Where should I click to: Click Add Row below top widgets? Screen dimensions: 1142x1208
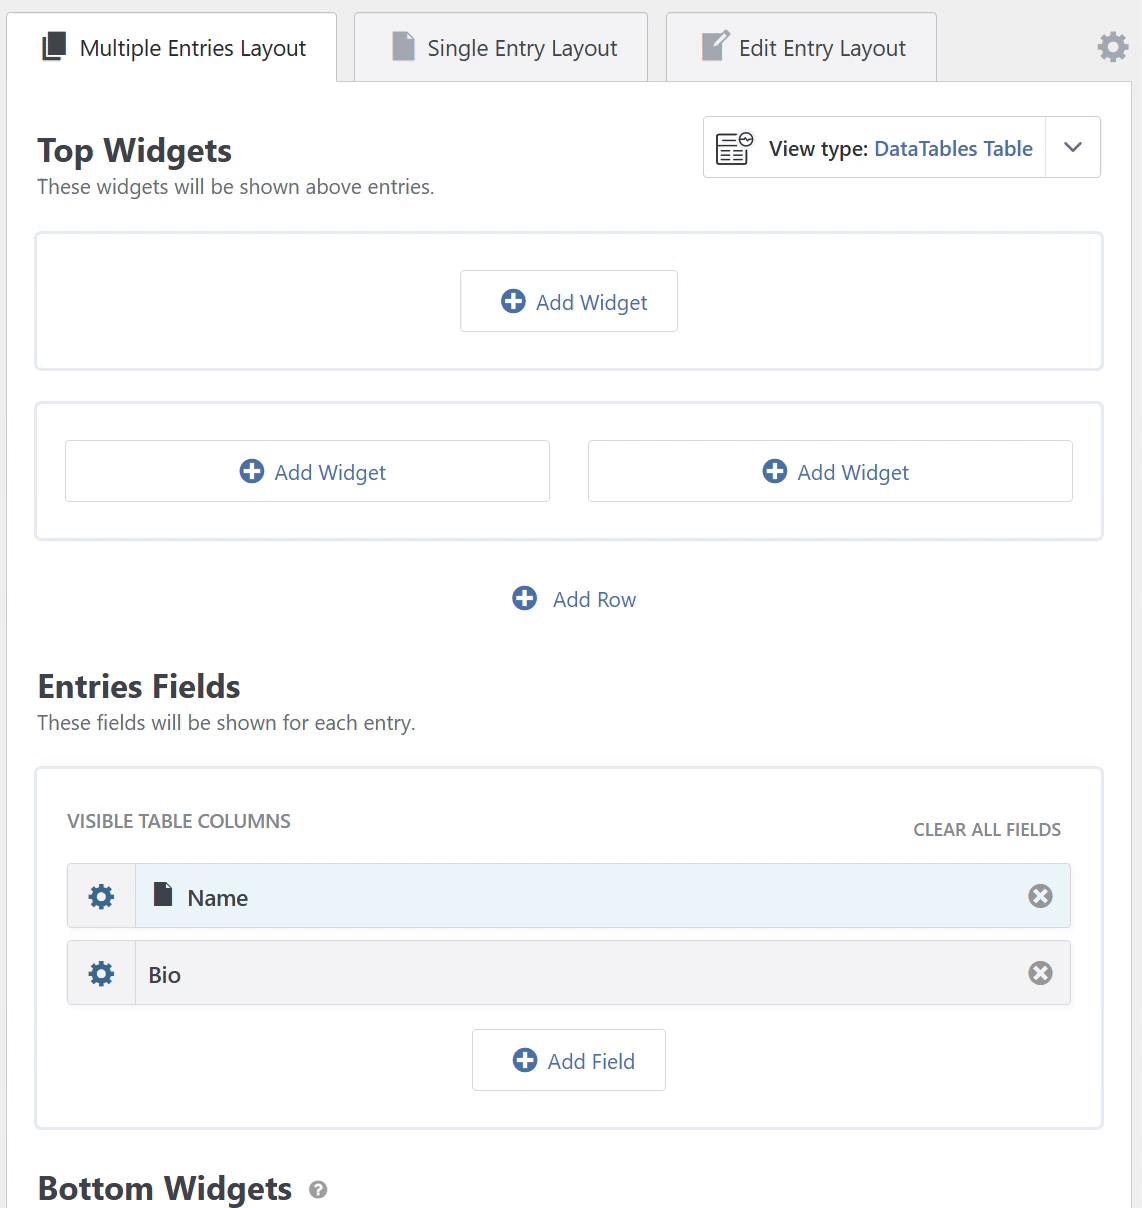point(574,599)
